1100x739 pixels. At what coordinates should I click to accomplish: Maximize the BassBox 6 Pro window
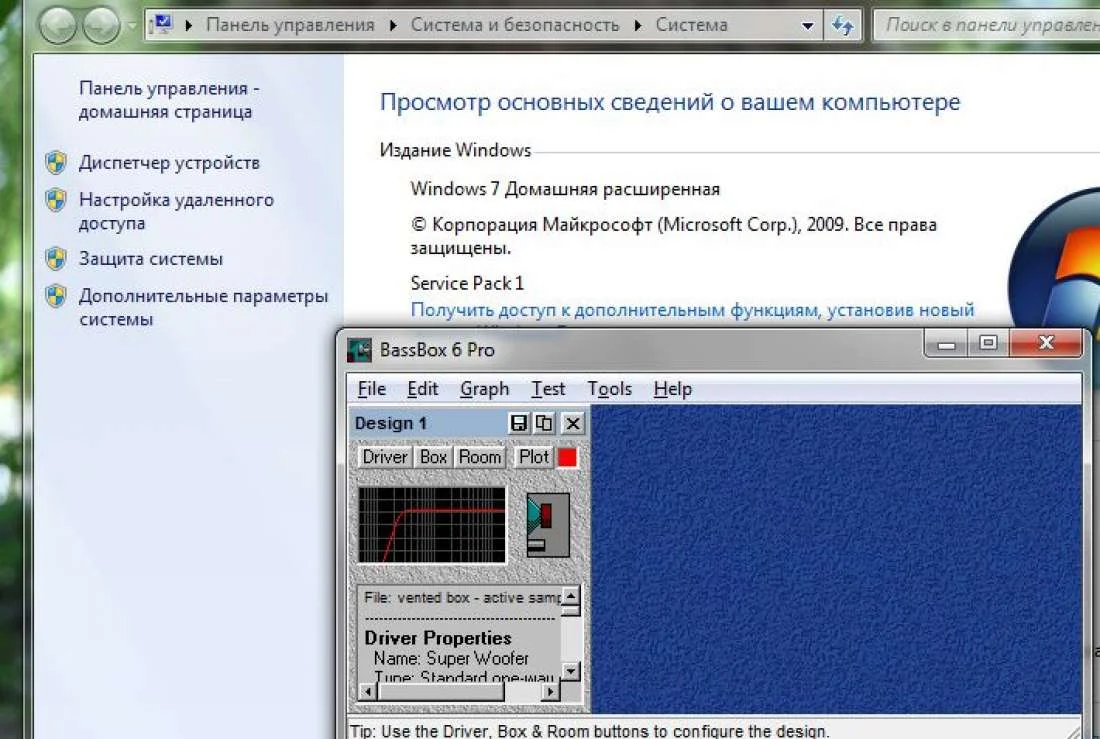(x=988, y=343)
